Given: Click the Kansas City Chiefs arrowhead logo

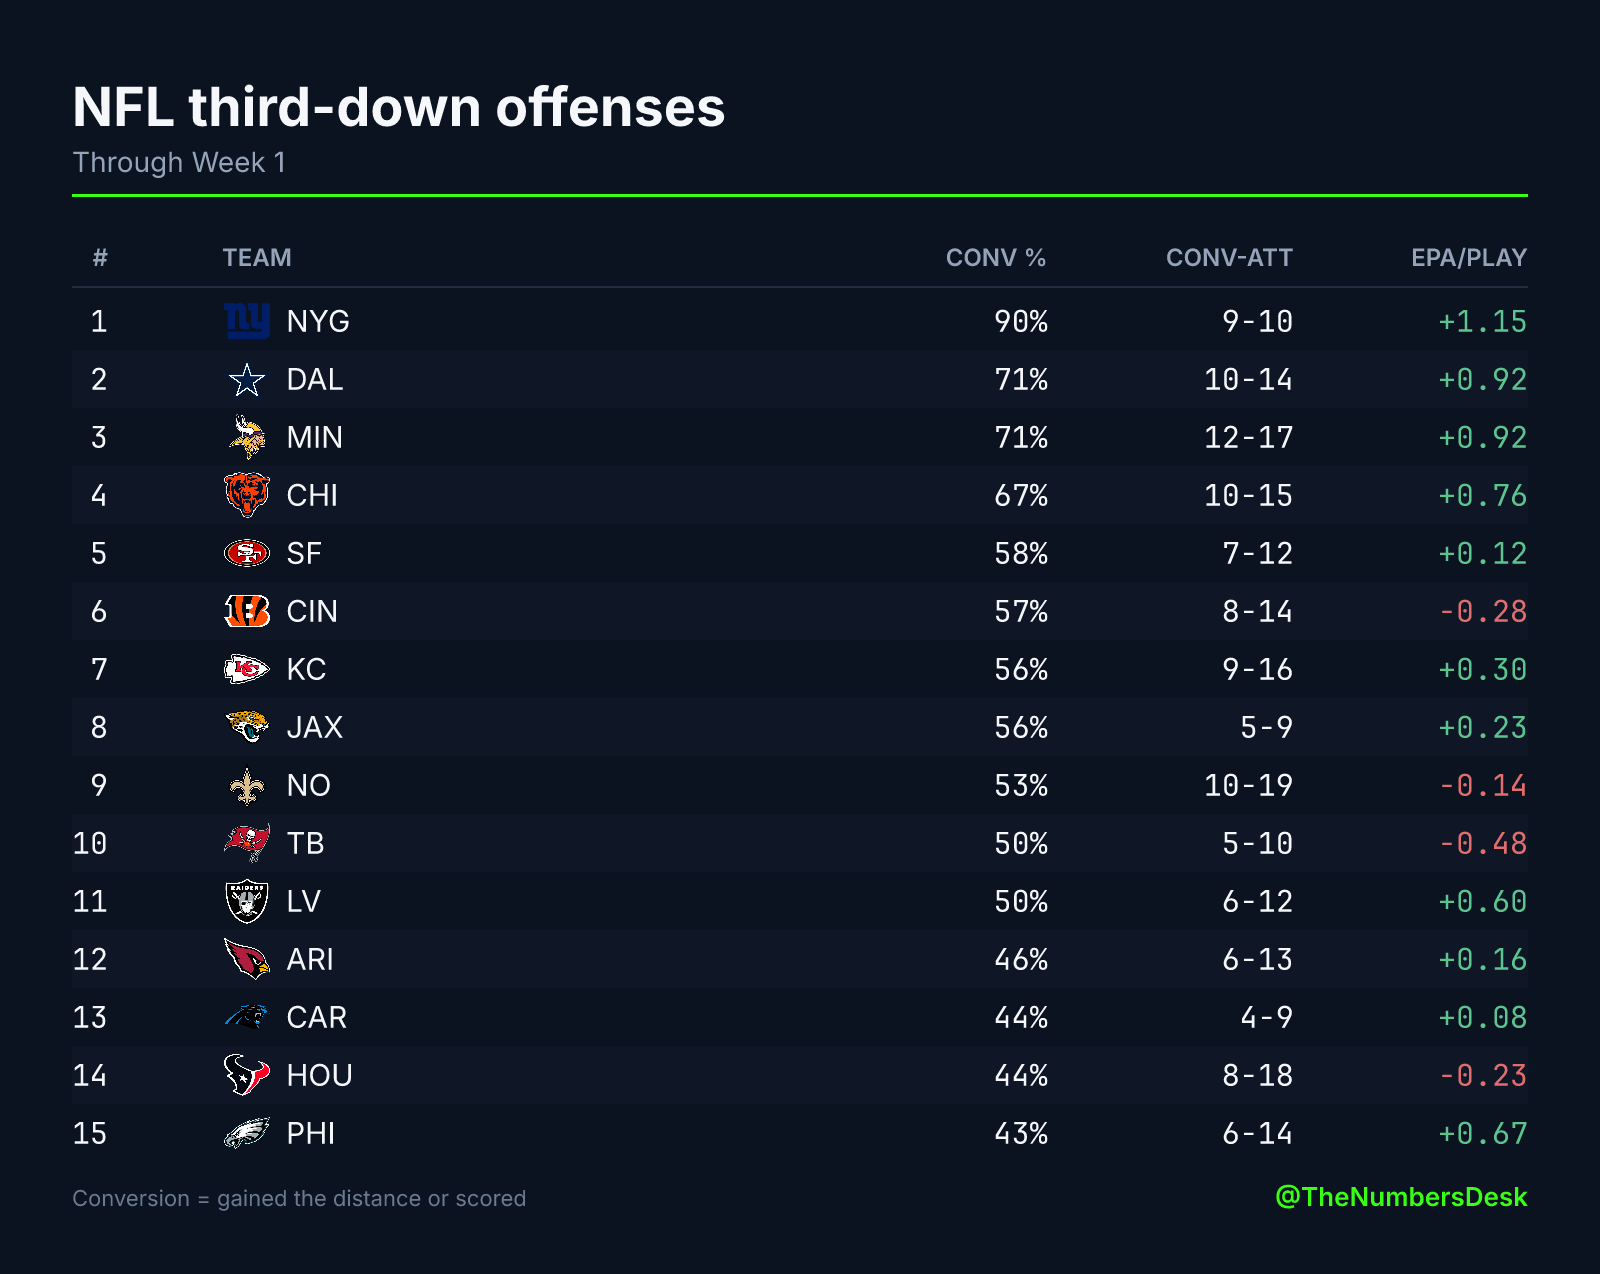Looking at the screenshot, I should [247, 669].
